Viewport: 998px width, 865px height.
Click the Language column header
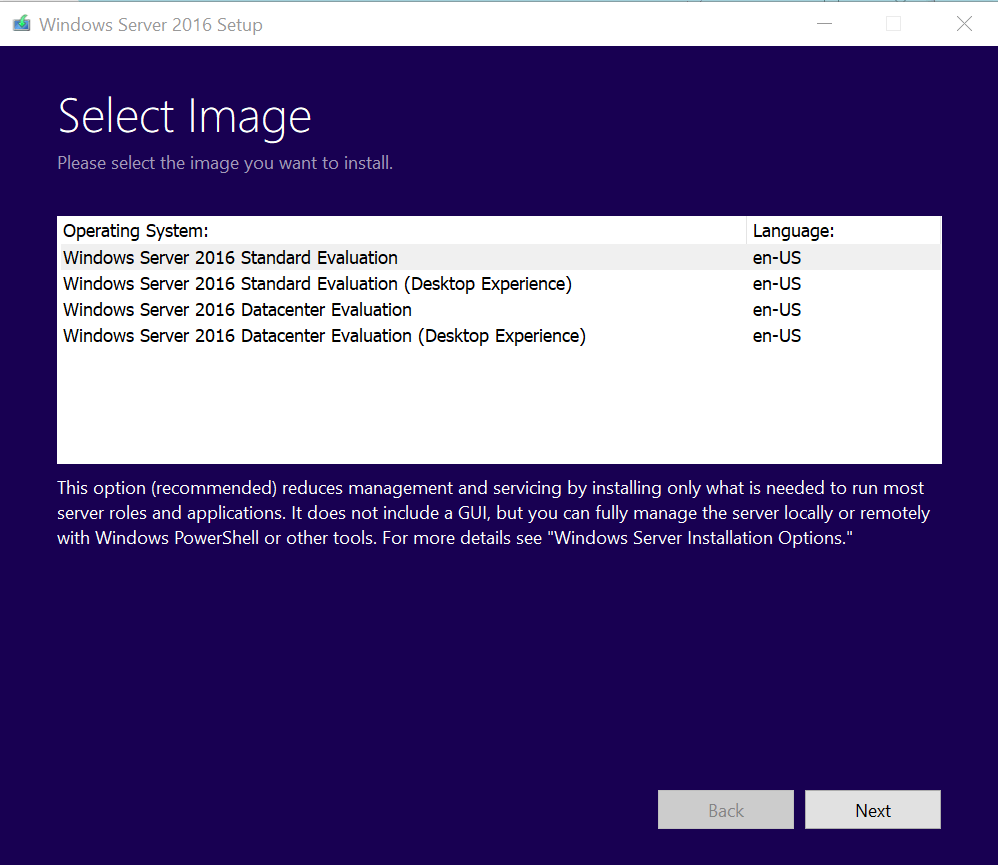(843, 230)
